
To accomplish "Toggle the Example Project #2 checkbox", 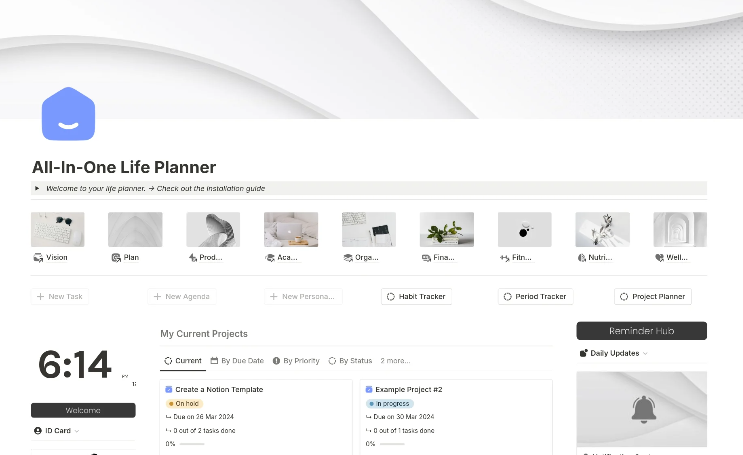I will tap(369, 390).
